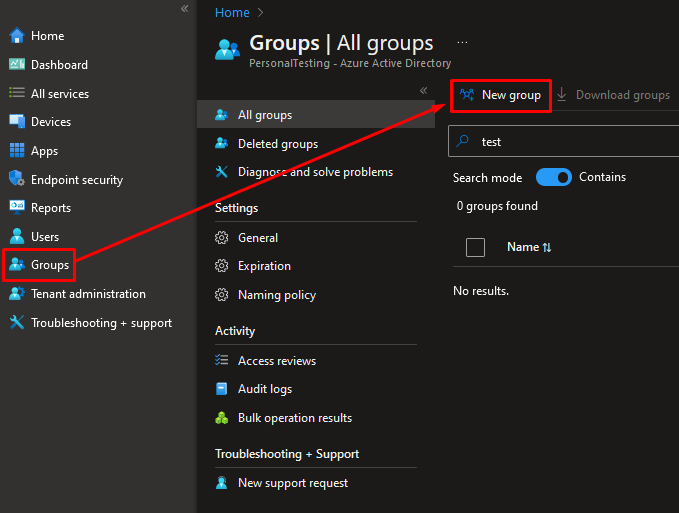
Task: Click the New support request person icon
Action: click(222, 483)
